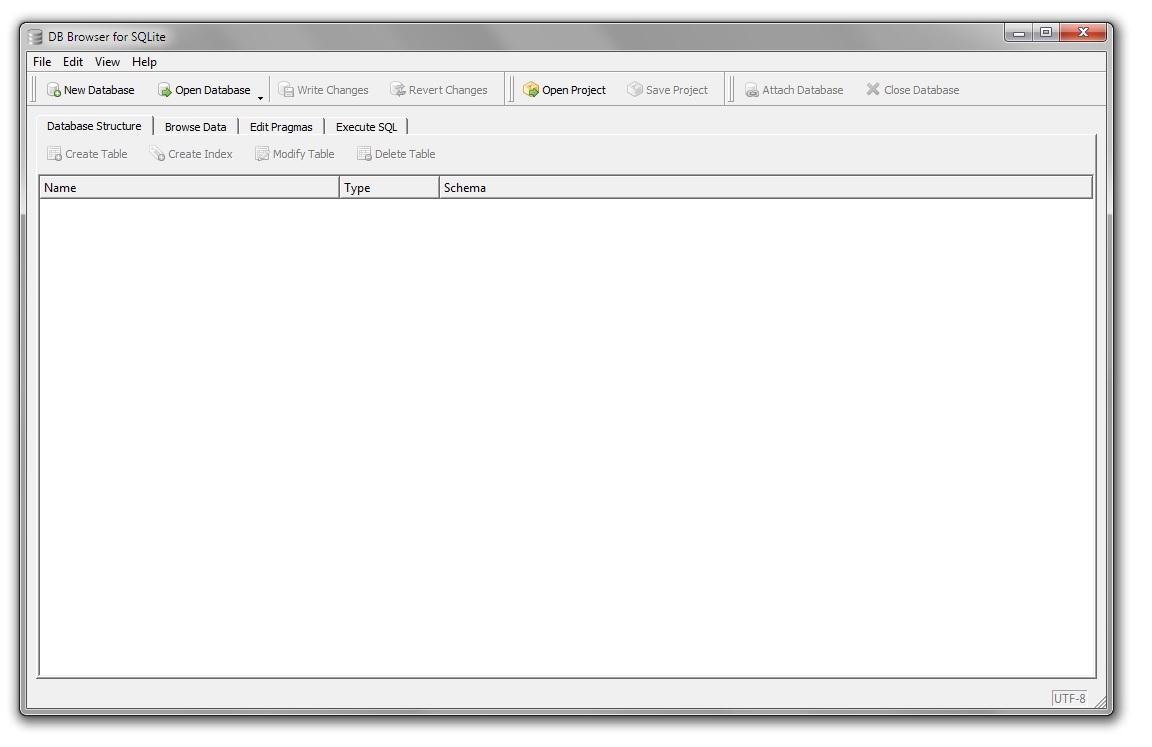Select the Create Index icon

pos(191,153)
